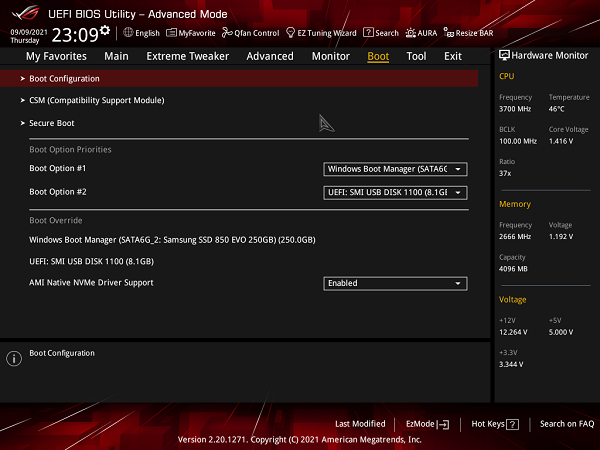This screenshot has width=600, height=450.
Task: Open date and time settings gear
Action: coord(105,30)
